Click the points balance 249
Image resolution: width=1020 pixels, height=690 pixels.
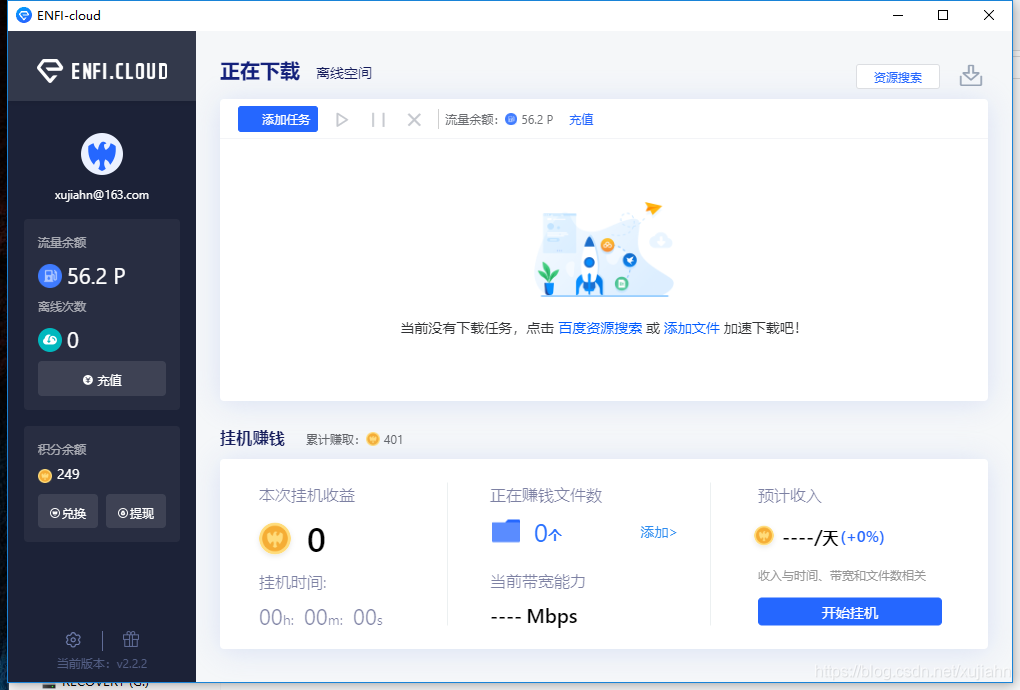[68, 475]
